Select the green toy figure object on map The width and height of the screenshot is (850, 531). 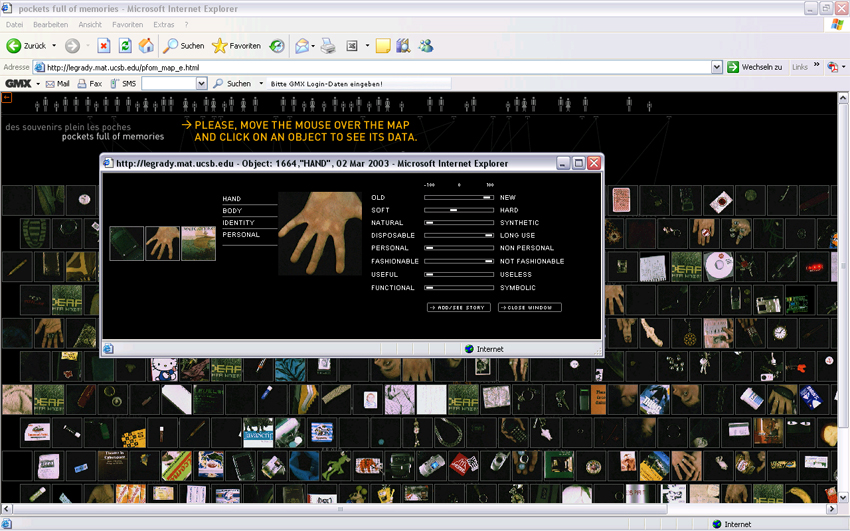(336, 464)
